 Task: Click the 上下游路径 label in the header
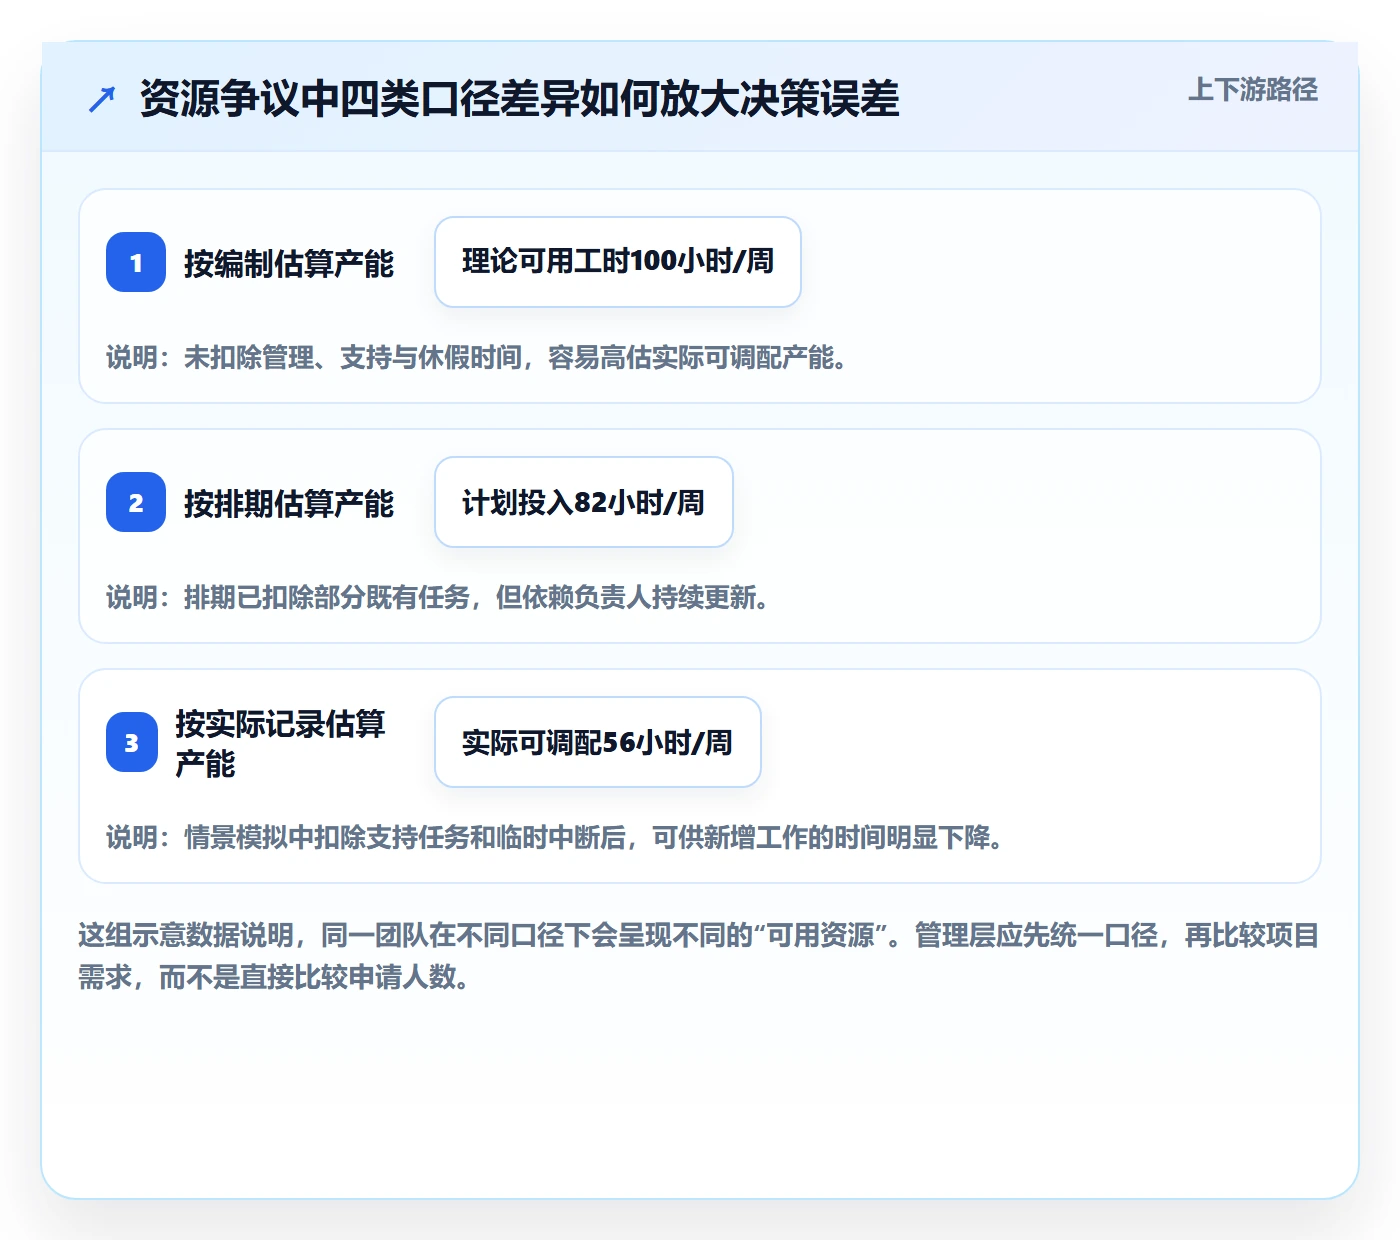[1253, 90]
